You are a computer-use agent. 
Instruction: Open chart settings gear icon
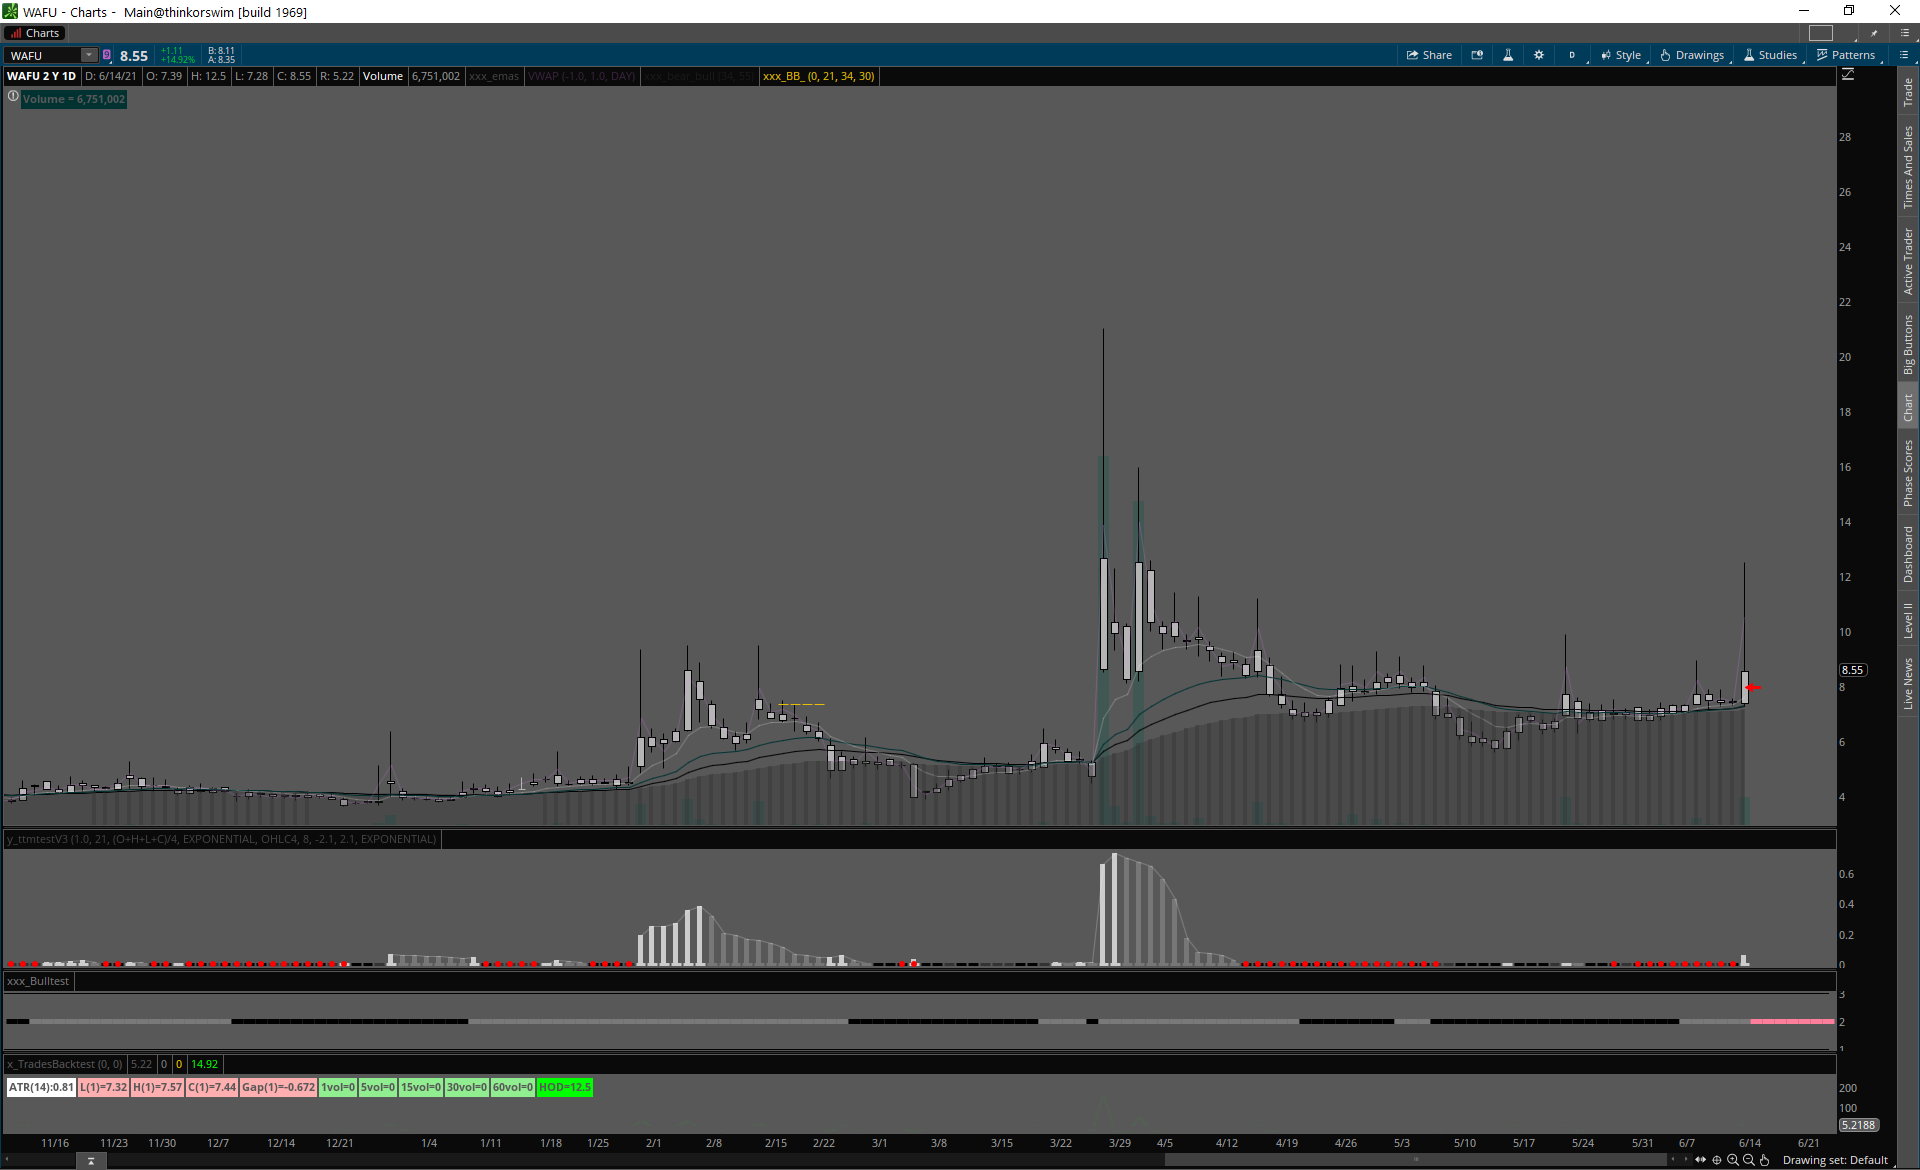pos(1539,55)
